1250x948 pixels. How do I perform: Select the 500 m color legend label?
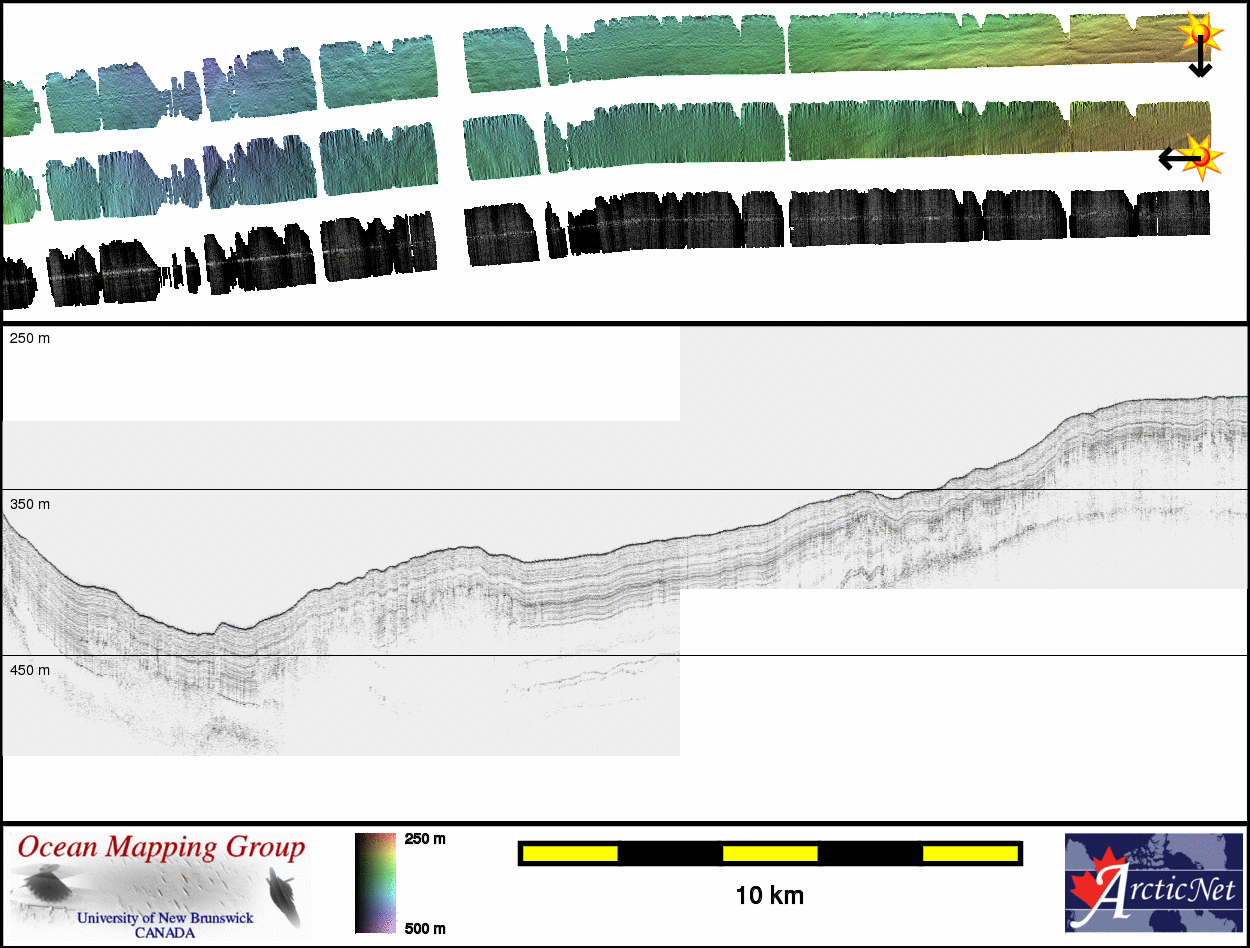[x=425, y=929]
